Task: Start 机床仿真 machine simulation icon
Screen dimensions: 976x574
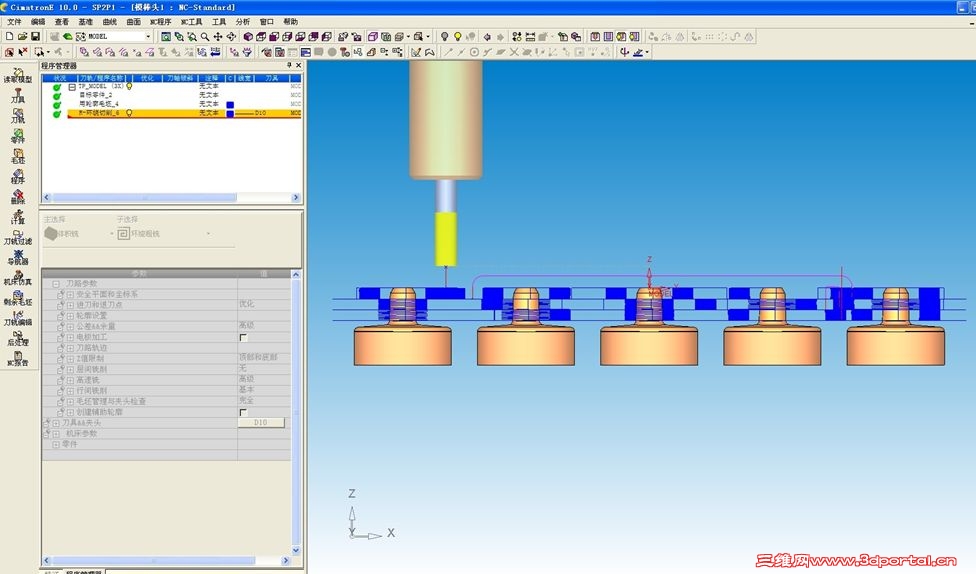Action: 17,278
